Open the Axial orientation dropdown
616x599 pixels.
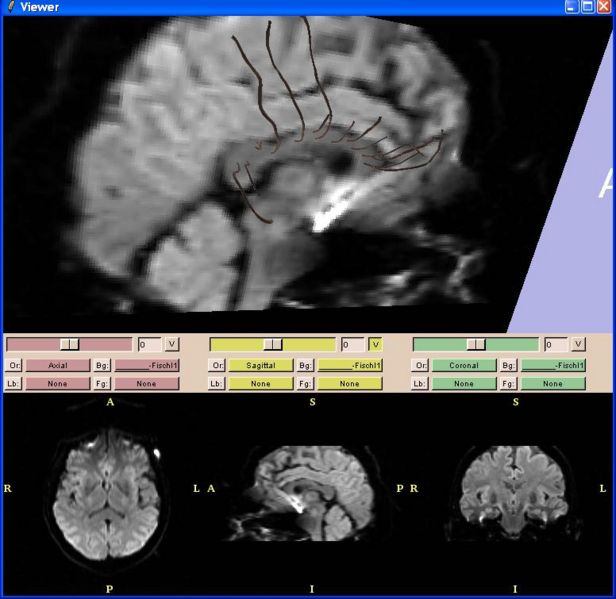(x=57, y=366)
